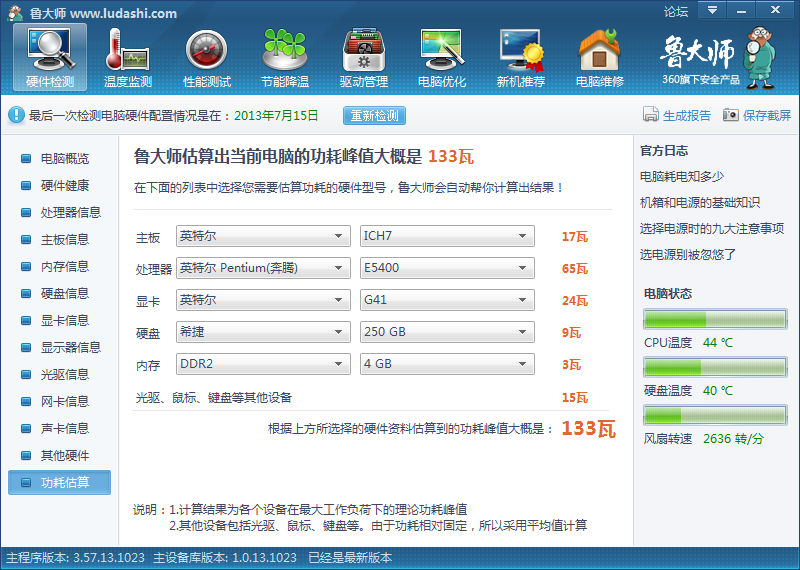Open 驱动管理 driver toolbox icon
The width and height of the screenshot is (800, 570).
coord(363,57)
